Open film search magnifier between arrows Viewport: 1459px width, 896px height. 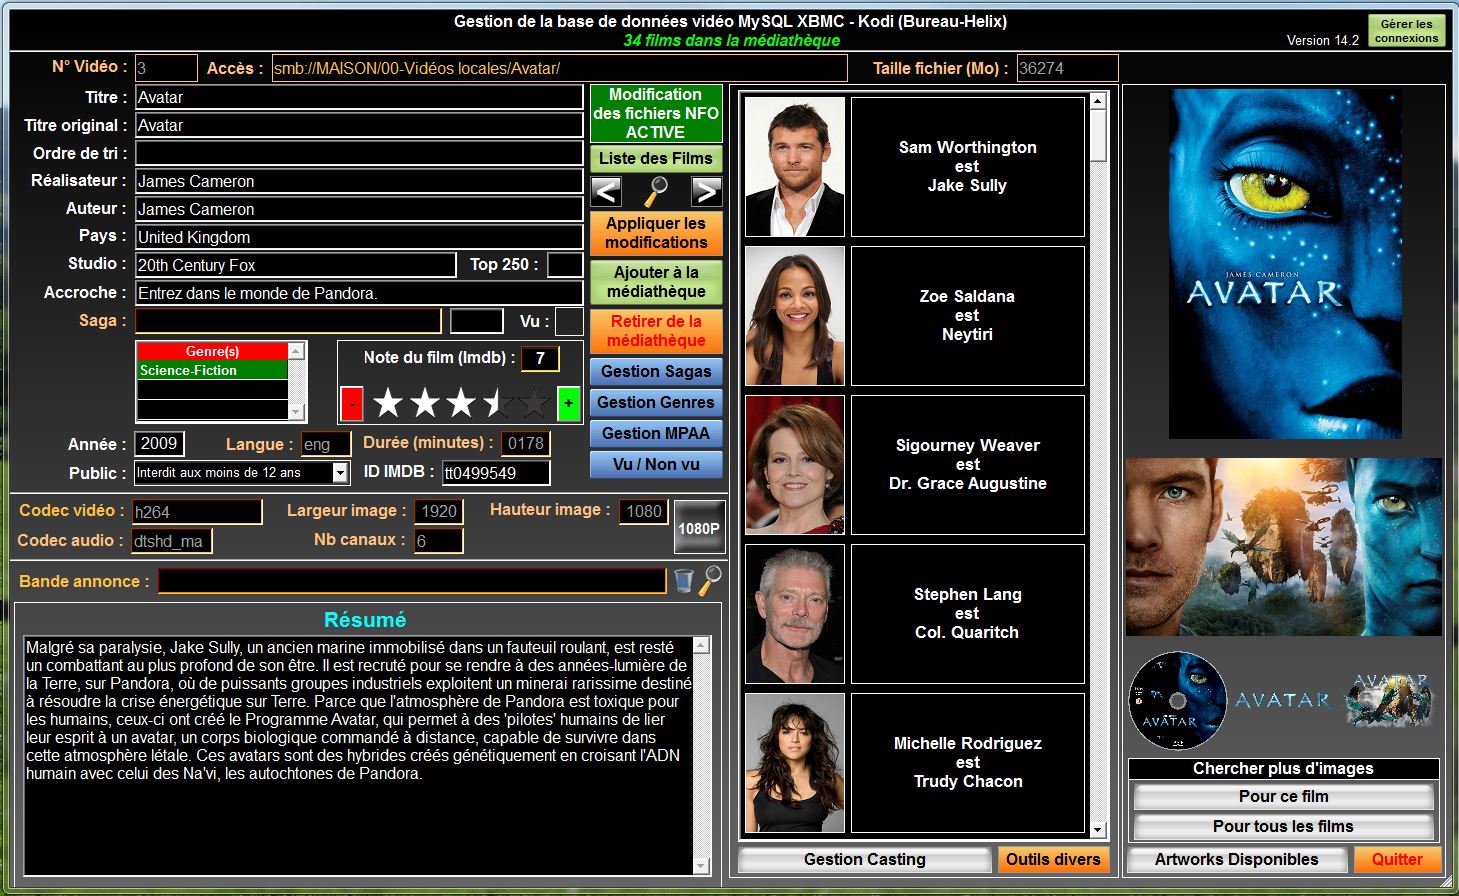click(x=656, y=191)
